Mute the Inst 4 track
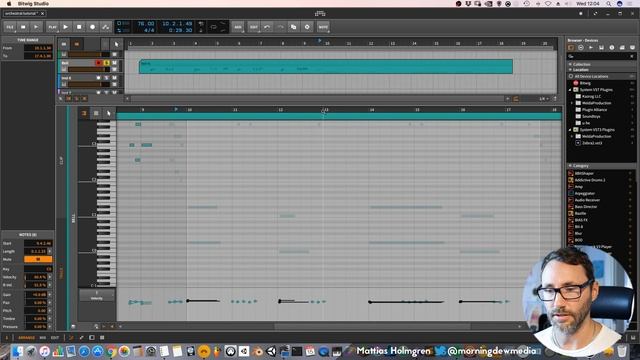The width and height of the screenshot is (640, 360). pyautogui.click(x=114, y=78)
